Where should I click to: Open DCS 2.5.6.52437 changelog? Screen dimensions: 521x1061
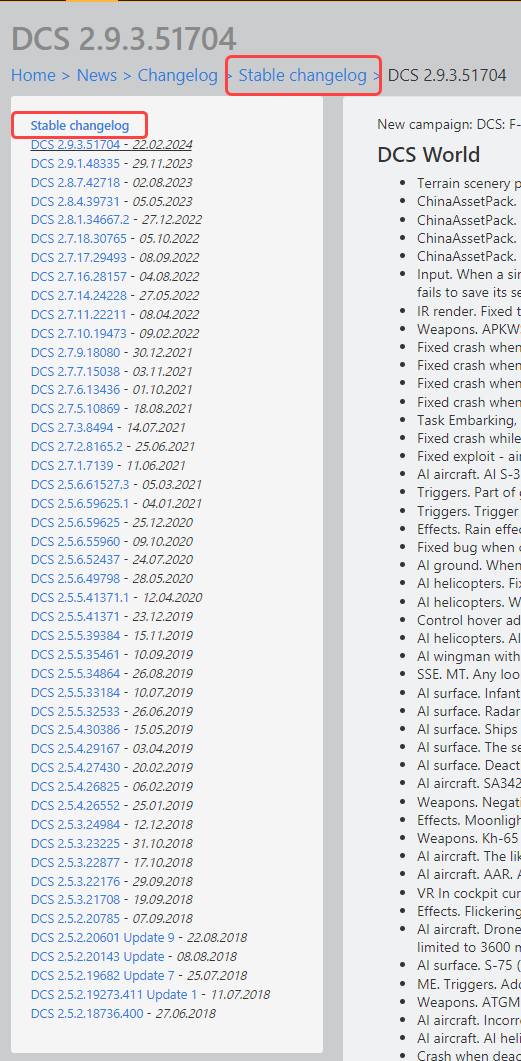coord(75,560)
